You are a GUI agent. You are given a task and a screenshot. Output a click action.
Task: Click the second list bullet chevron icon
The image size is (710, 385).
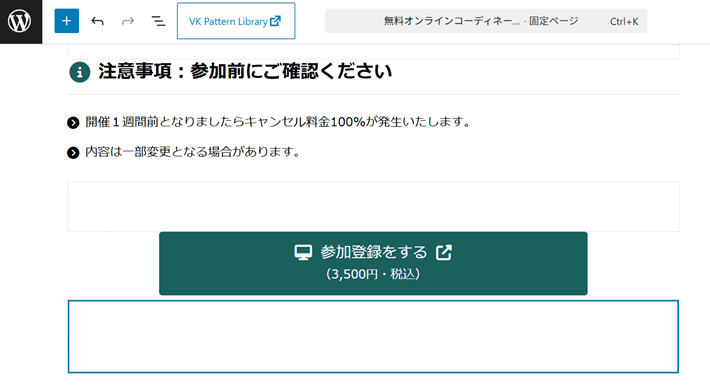tap(73, 153)
